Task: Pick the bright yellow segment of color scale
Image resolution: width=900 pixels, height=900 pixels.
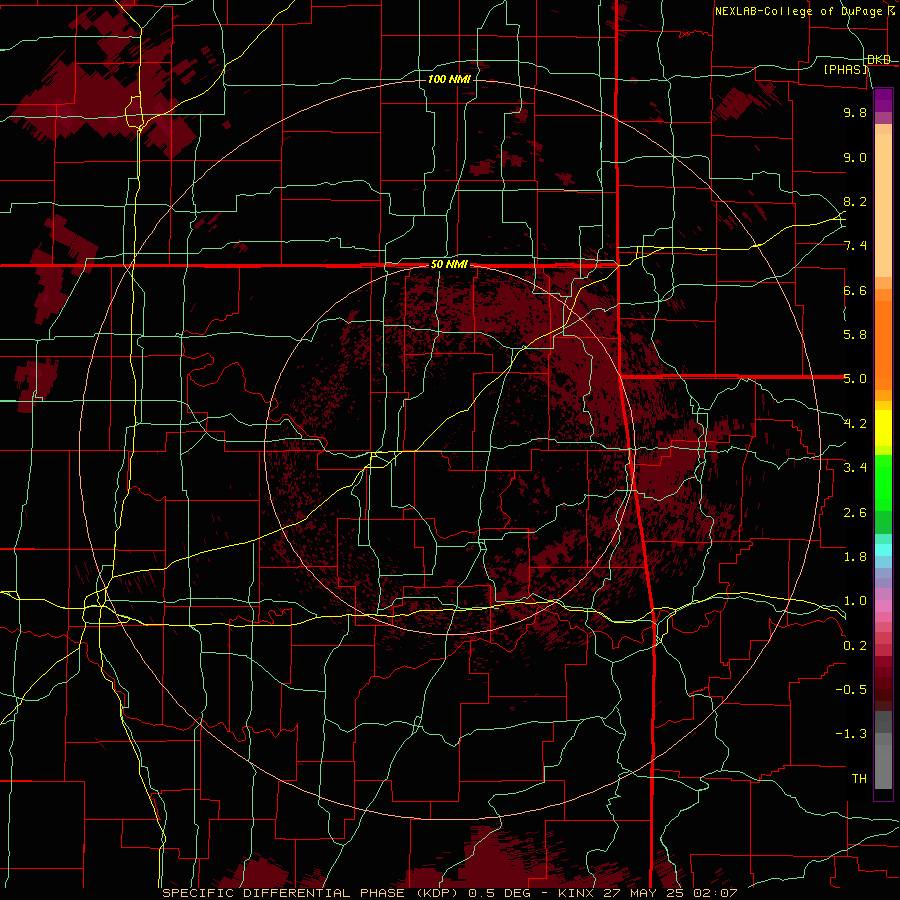Action: (x=883, y=428)
